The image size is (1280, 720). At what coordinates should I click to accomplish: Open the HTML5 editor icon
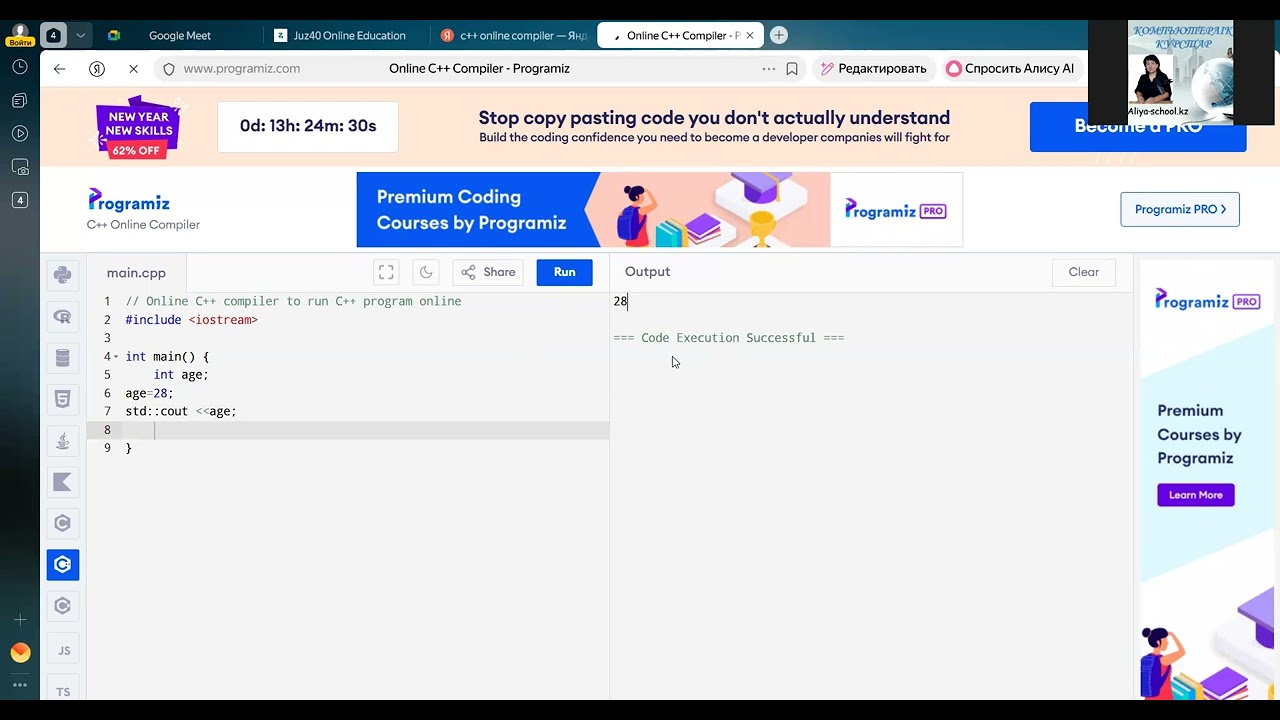62,399
